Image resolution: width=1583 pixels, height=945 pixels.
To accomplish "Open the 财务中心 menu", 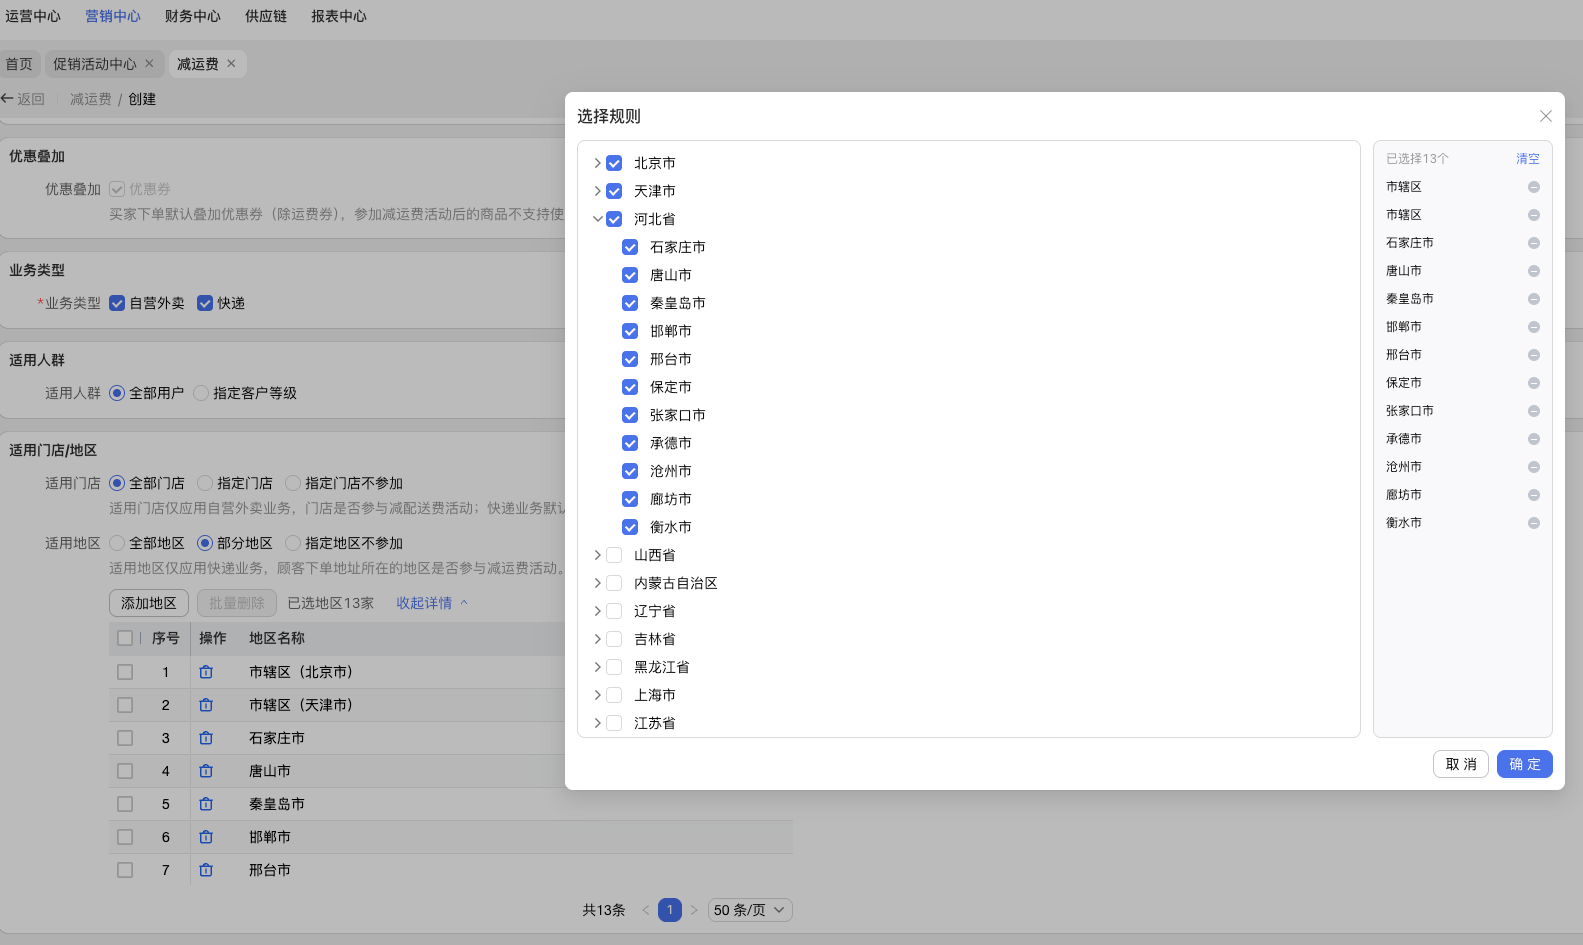I will 193,16.
